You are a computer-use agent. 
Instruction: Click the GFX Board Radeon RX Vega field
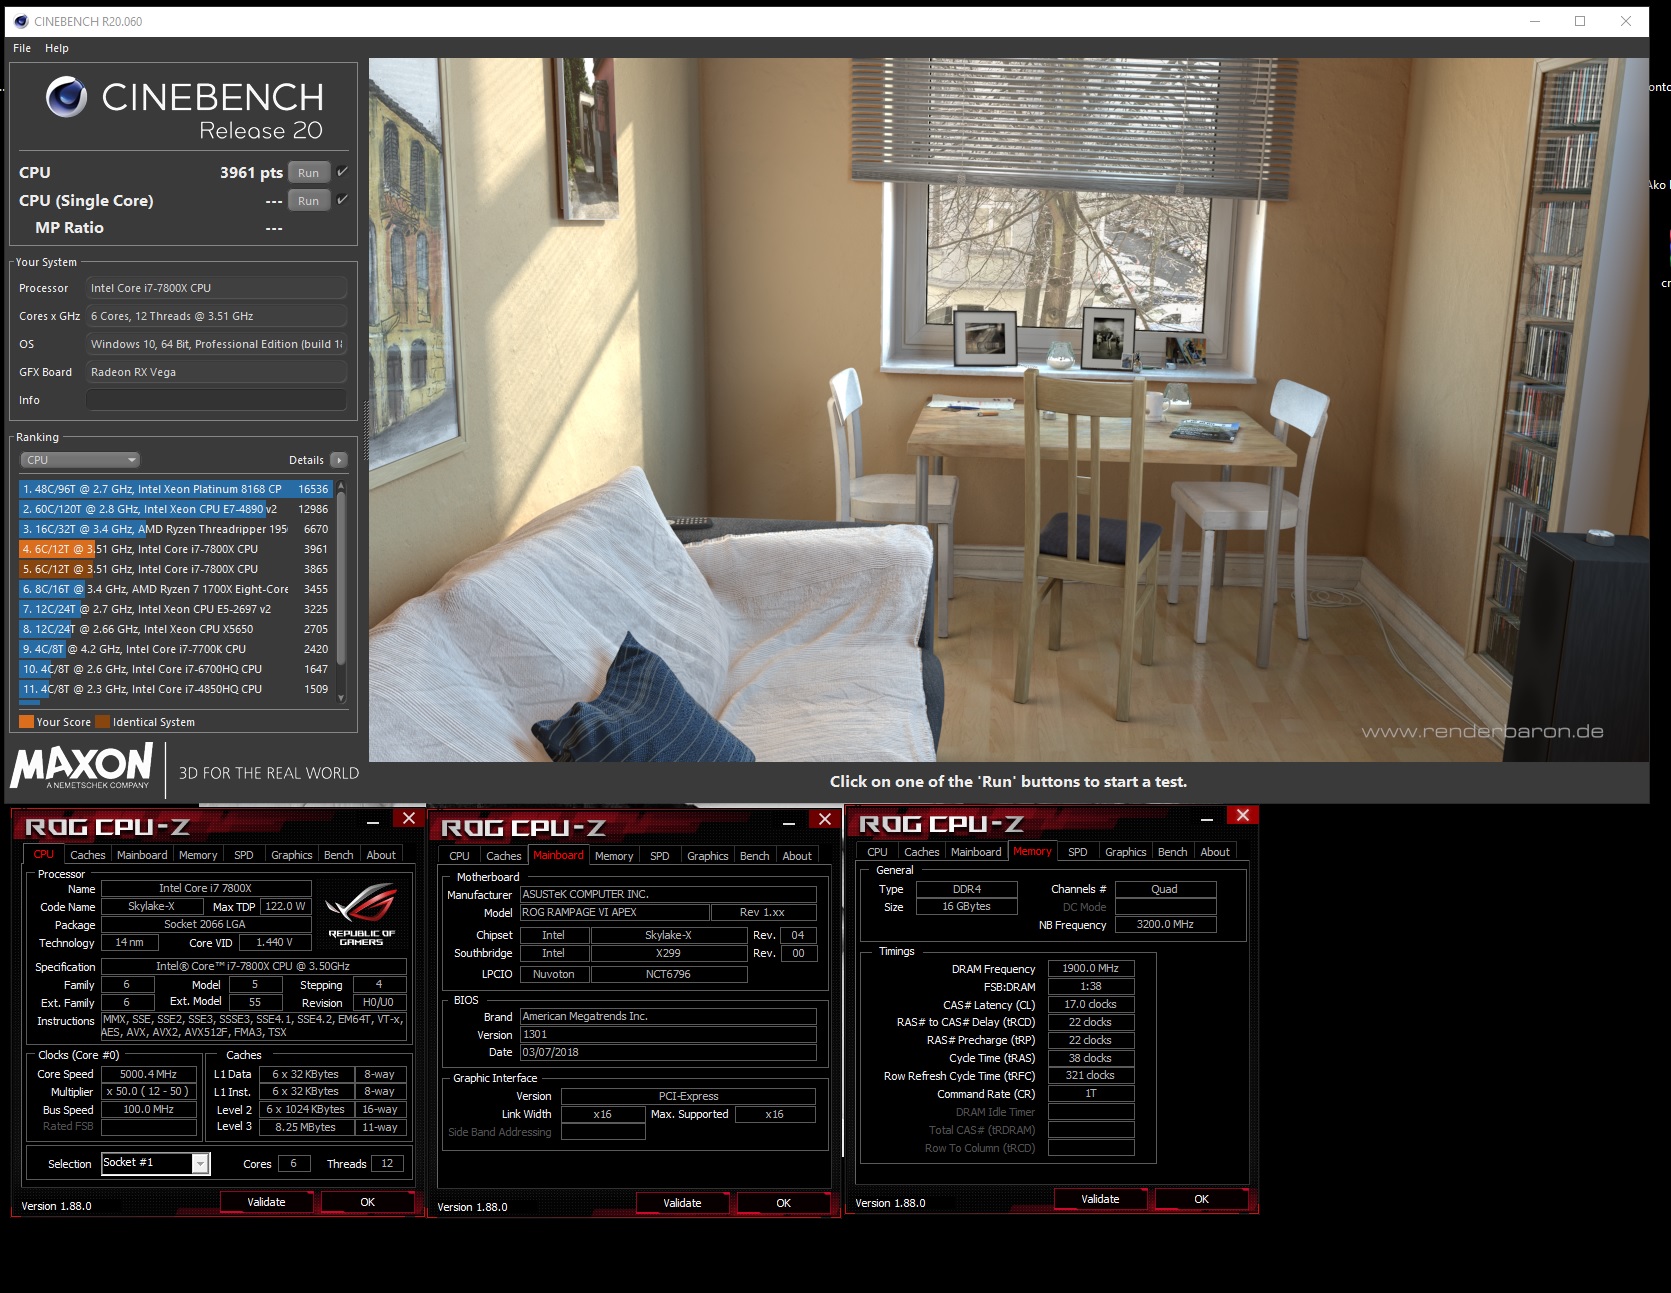pyautogui.click(x=216, y=372)
